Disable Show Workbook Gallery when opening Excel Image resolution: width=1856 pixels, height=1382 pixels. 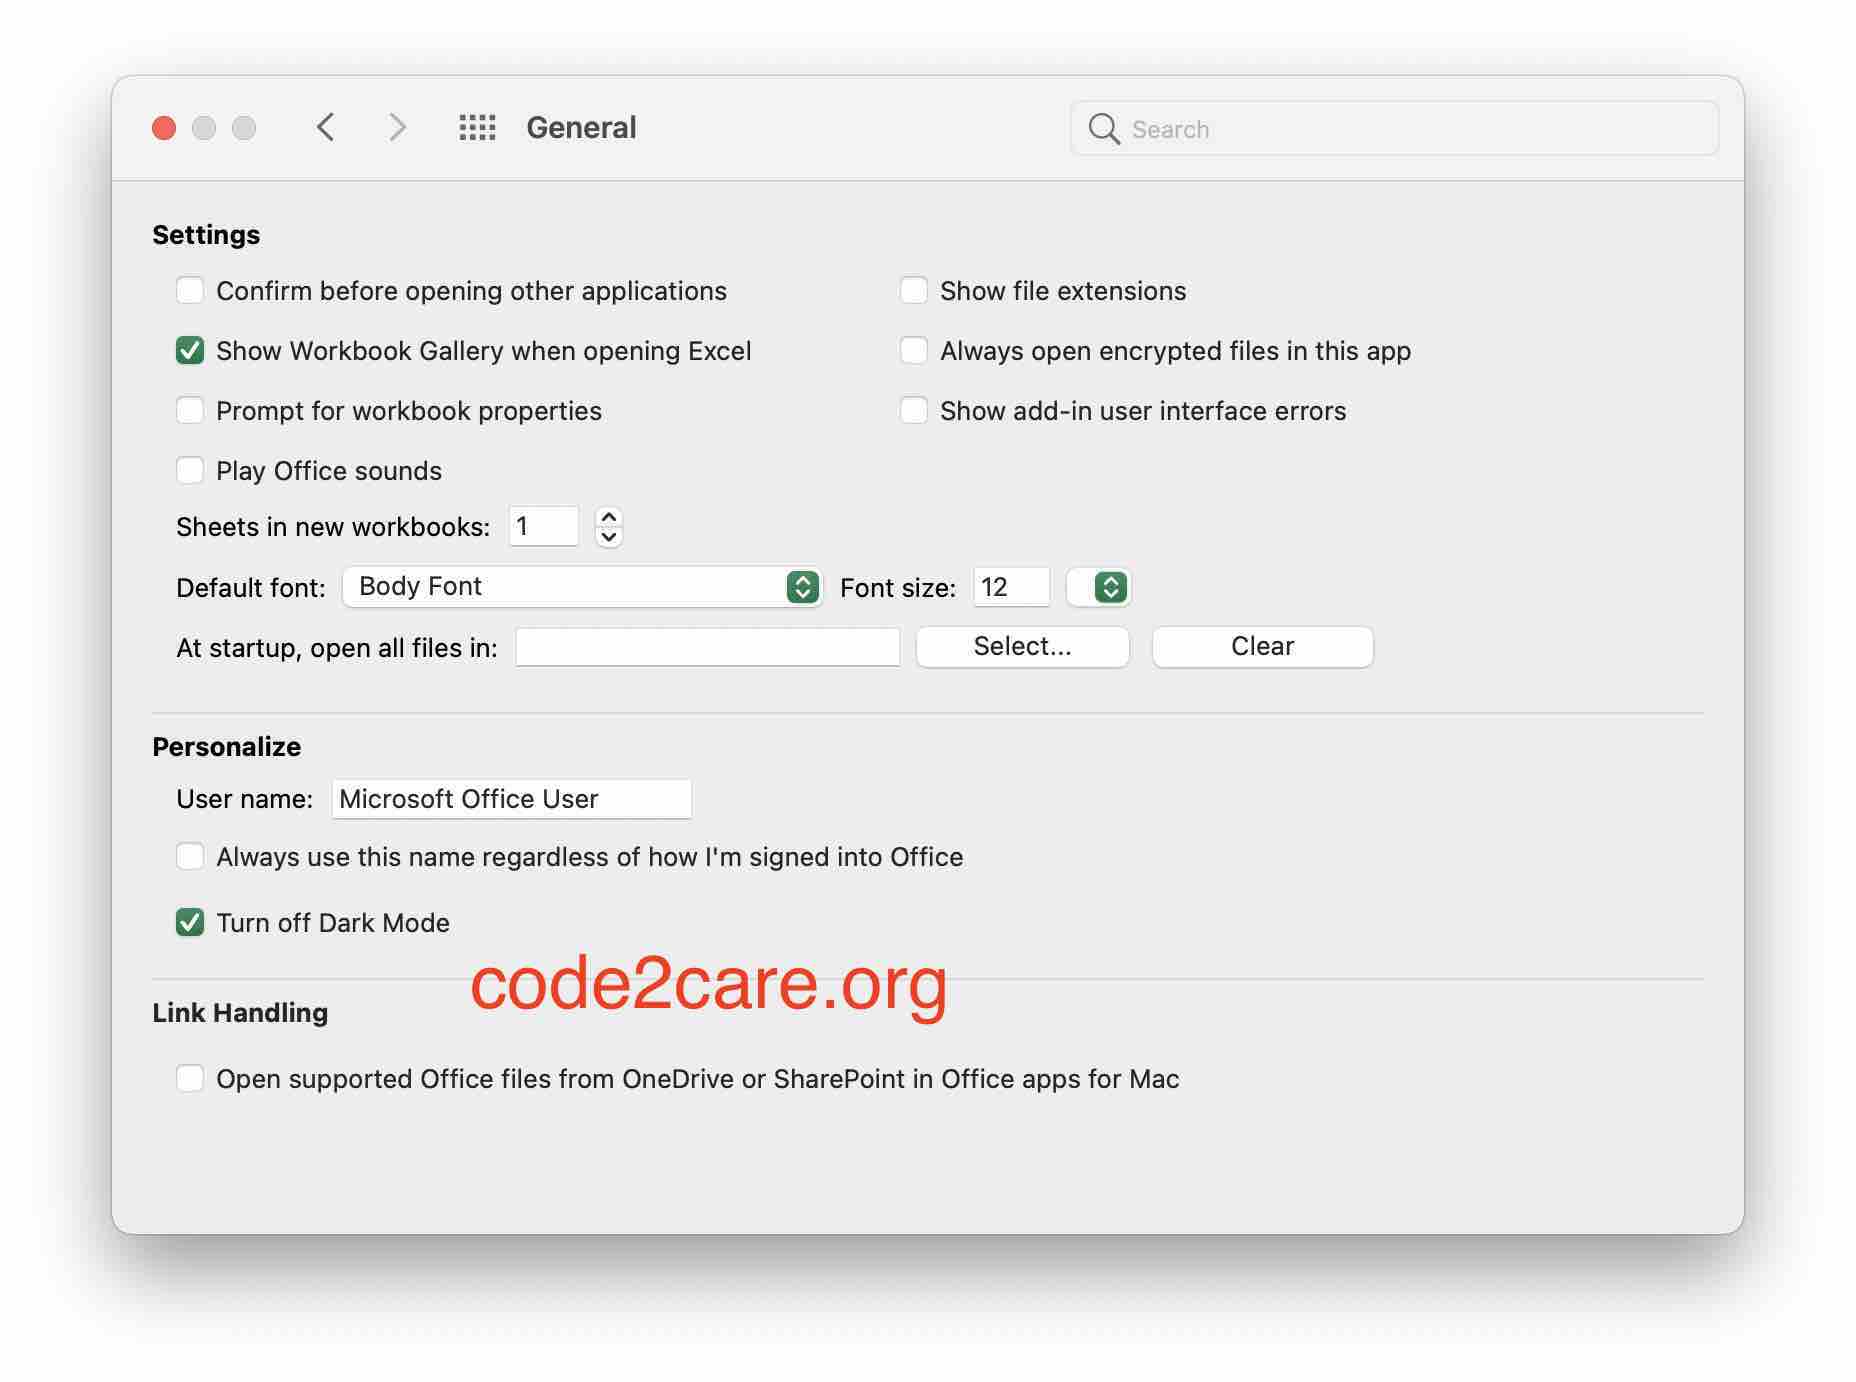pyautogui.click(x=190, y=350)
